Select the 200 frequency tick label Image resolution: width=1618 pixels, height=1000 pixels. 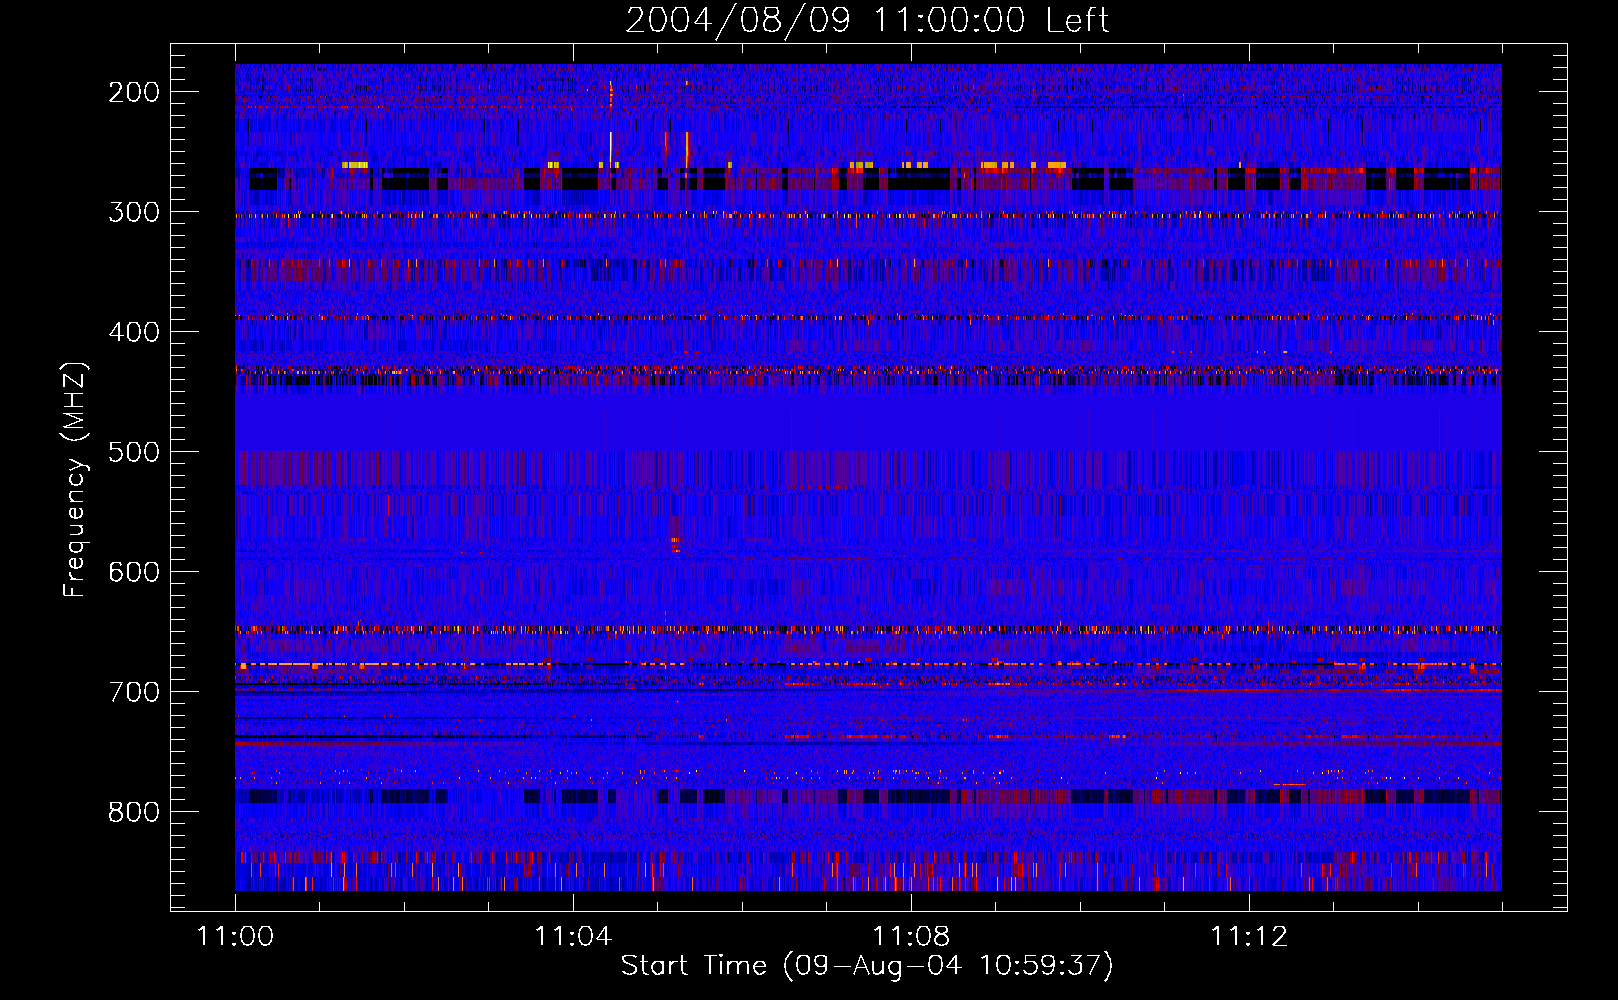(x=134, y=92)
